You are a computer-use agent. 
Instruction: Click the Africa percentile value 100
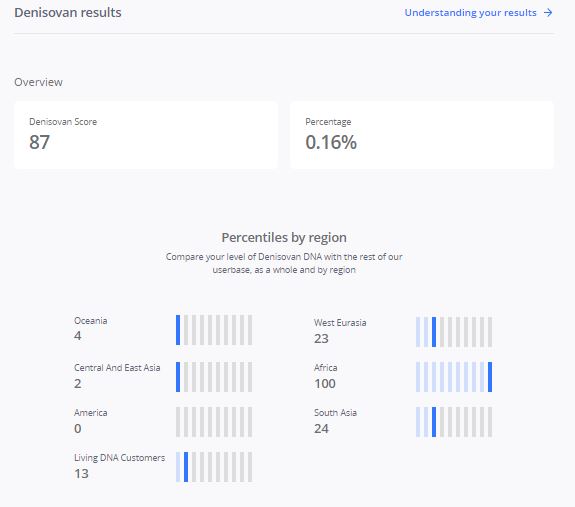coord(325,383)
